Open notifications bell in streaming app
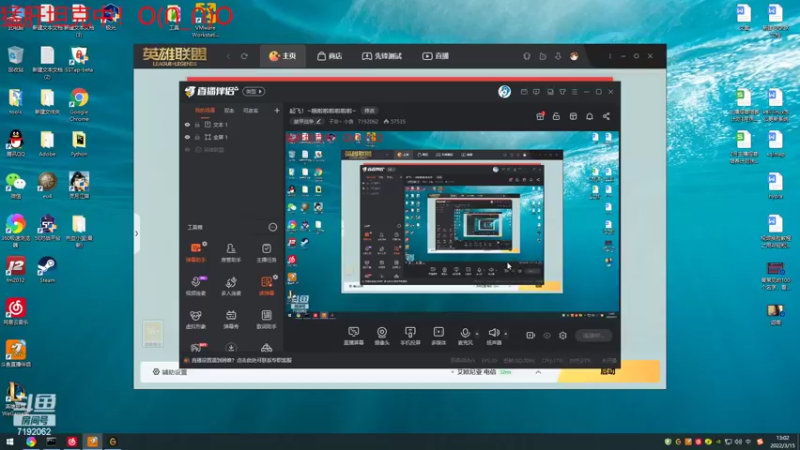Viewport: 800px width, 450px height. pyautogui.click(x=589, y=116)
